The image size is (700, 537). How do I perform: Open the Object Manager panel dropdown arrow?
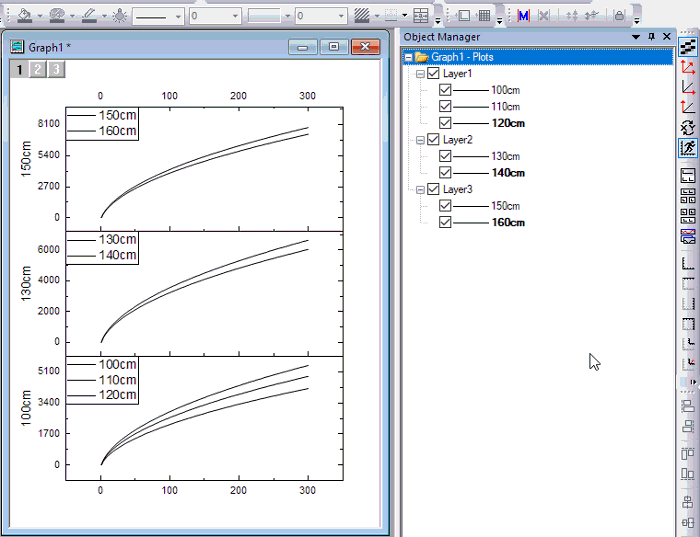pyautogui.click(x=636, y=37)
